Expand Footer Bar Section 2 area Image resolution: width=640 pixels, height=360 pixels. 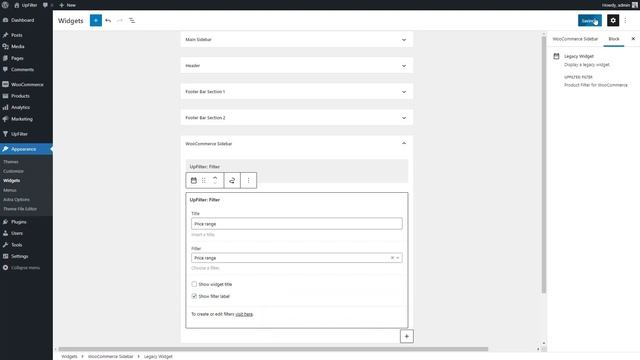click(x=297, y=118)
